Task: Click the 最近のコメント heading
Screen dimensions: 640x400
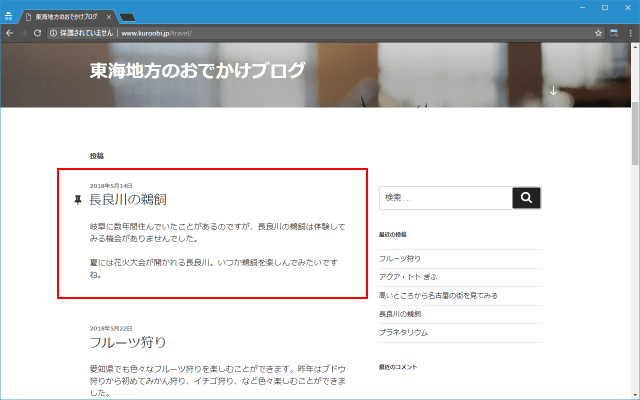Action: tap(398, 367)
